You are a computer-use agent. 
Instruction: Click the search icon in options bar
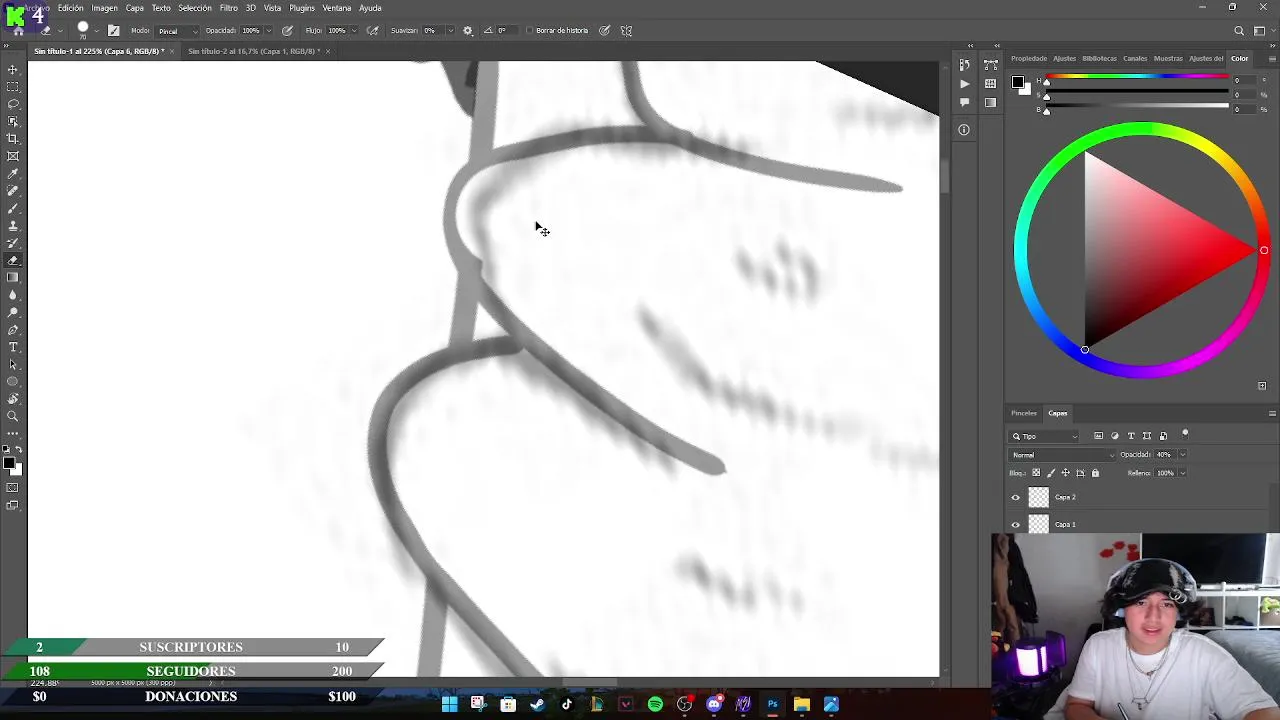point(1239,31)
